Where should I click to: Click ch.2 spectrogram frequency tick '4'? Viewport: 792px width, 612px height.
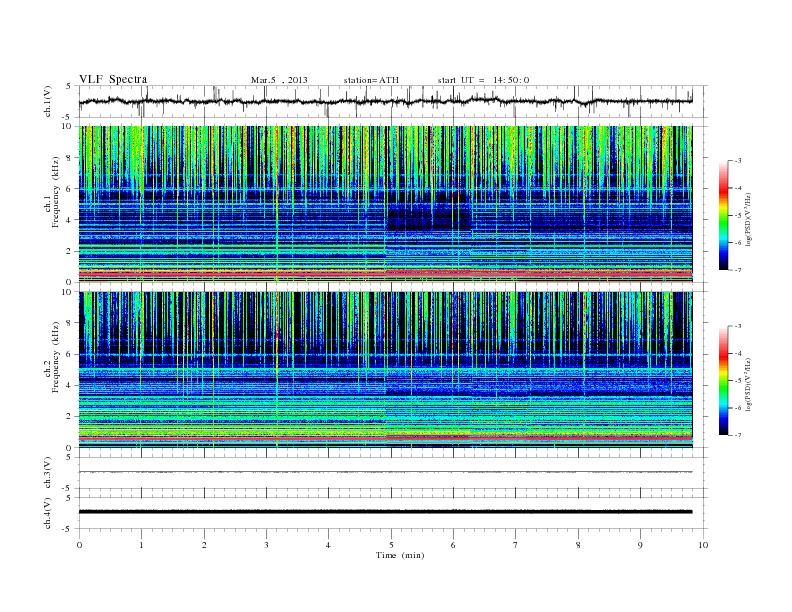(x=69, y=386)
